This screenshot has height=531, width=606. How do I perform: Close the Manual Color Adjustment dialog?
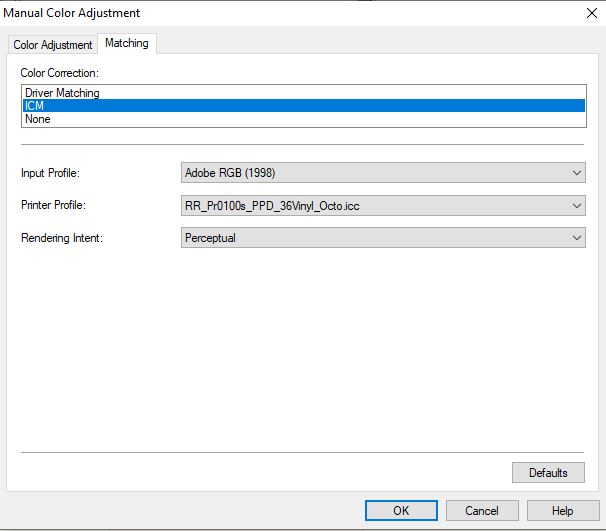pos(588,13)
